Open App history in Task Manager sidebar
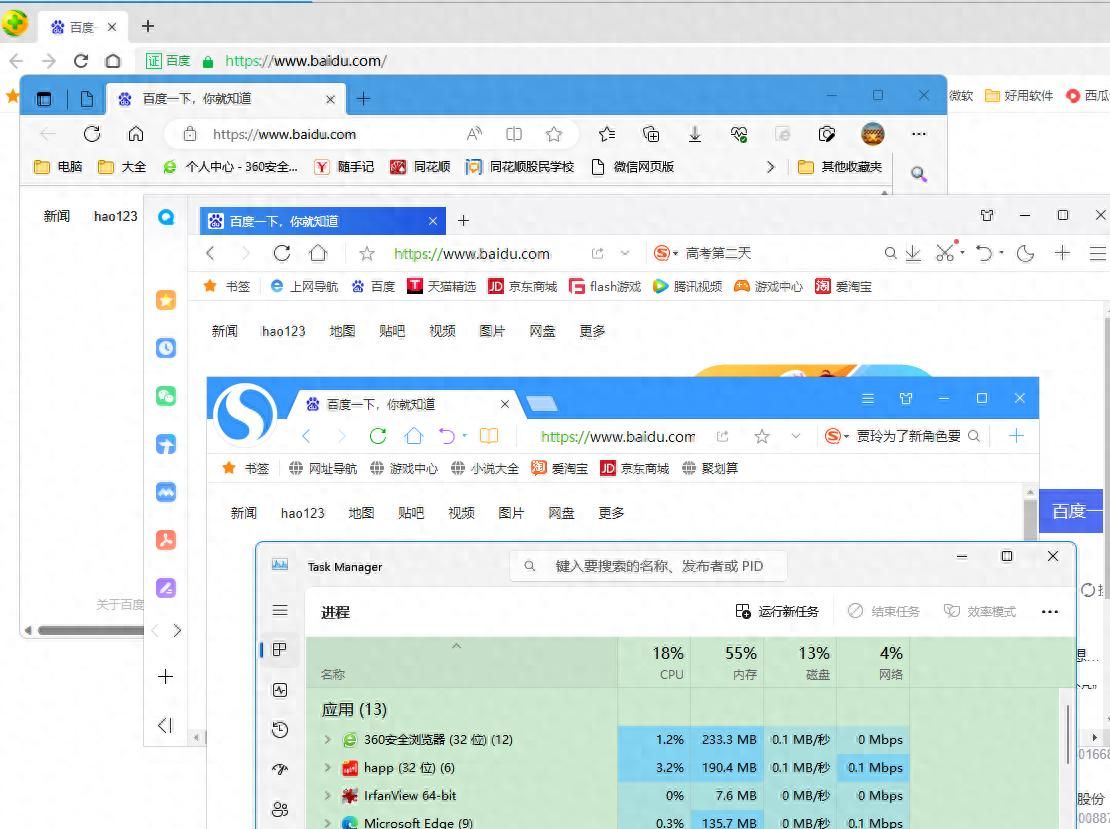Viewport: 1110px width, 829px height. [280, 730]
